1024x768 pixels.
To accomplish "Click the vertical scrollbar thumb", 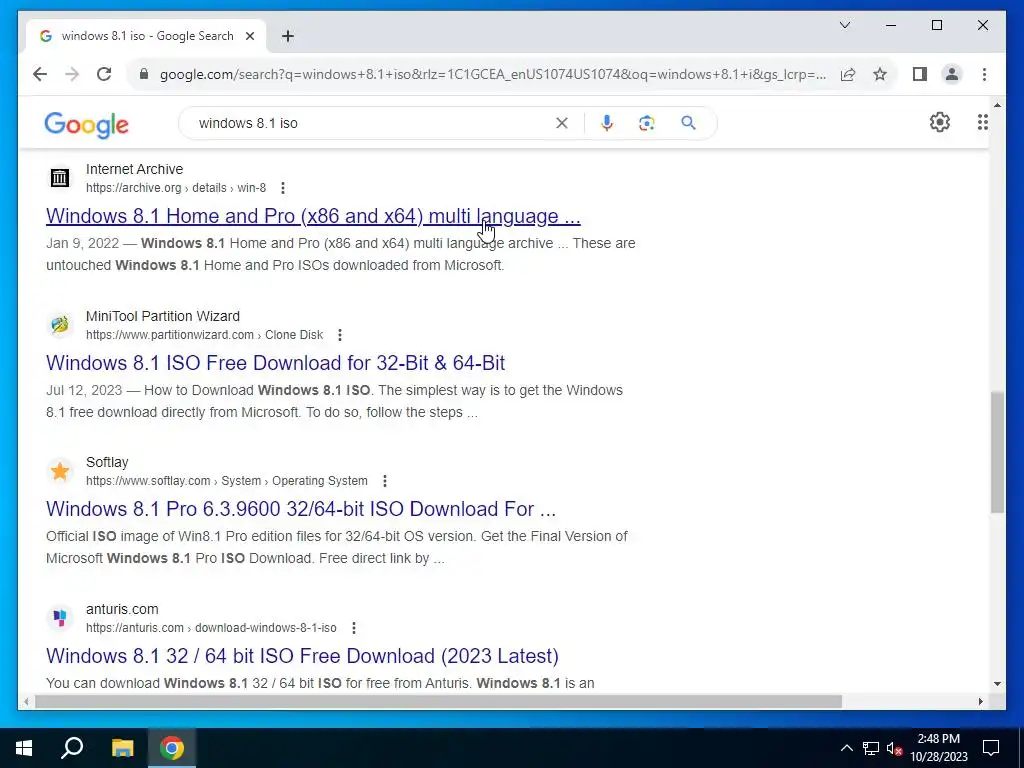I will click(x=997, y=452).
